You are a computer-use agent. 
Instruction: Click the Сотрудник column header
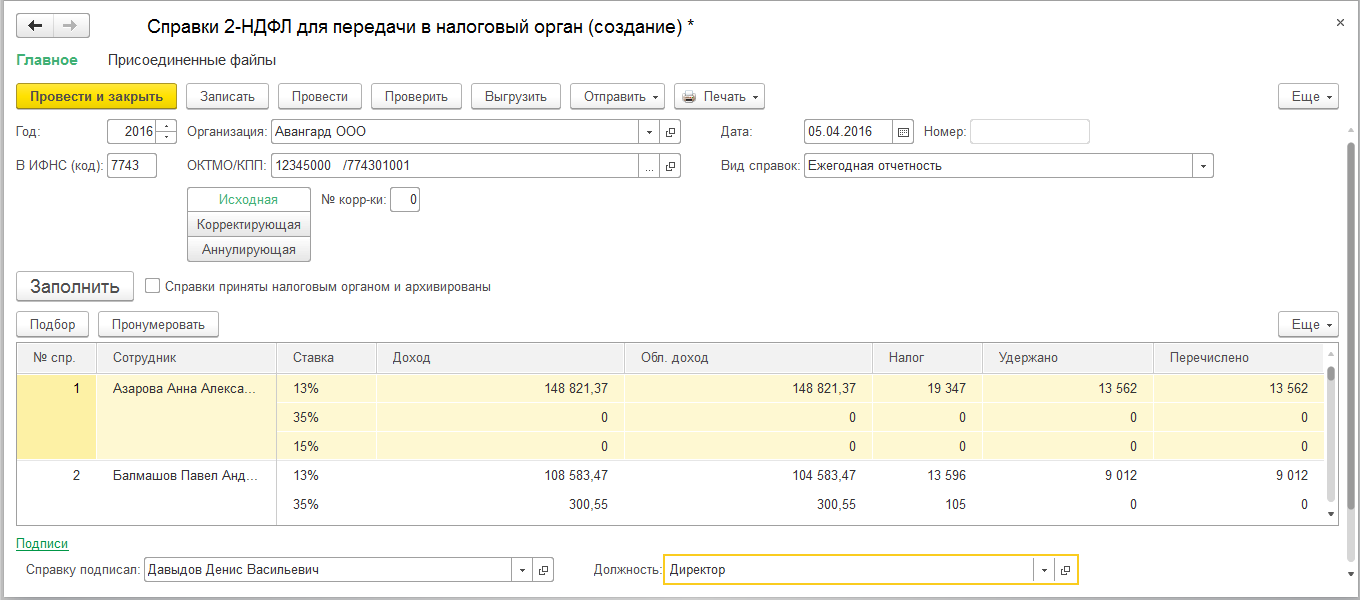(x=186, y=358)
